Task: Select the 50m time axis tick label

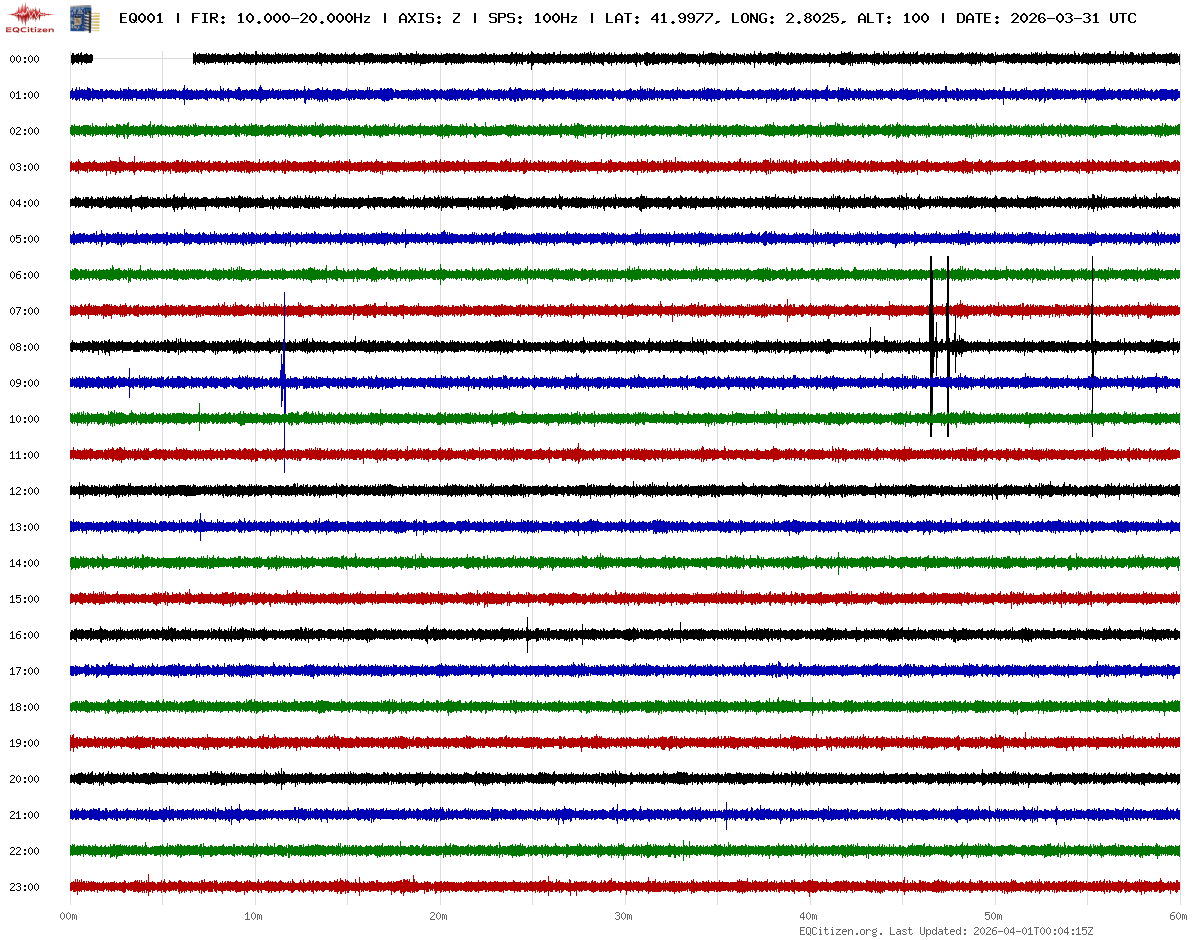Action: [x=994, y=916]
